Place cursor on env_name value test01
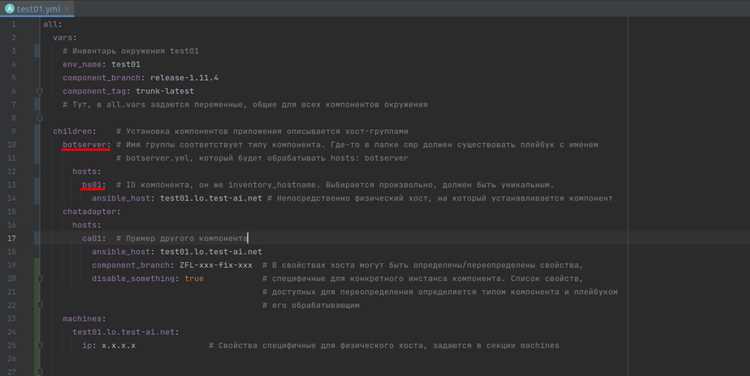 (x=126, y=64)
